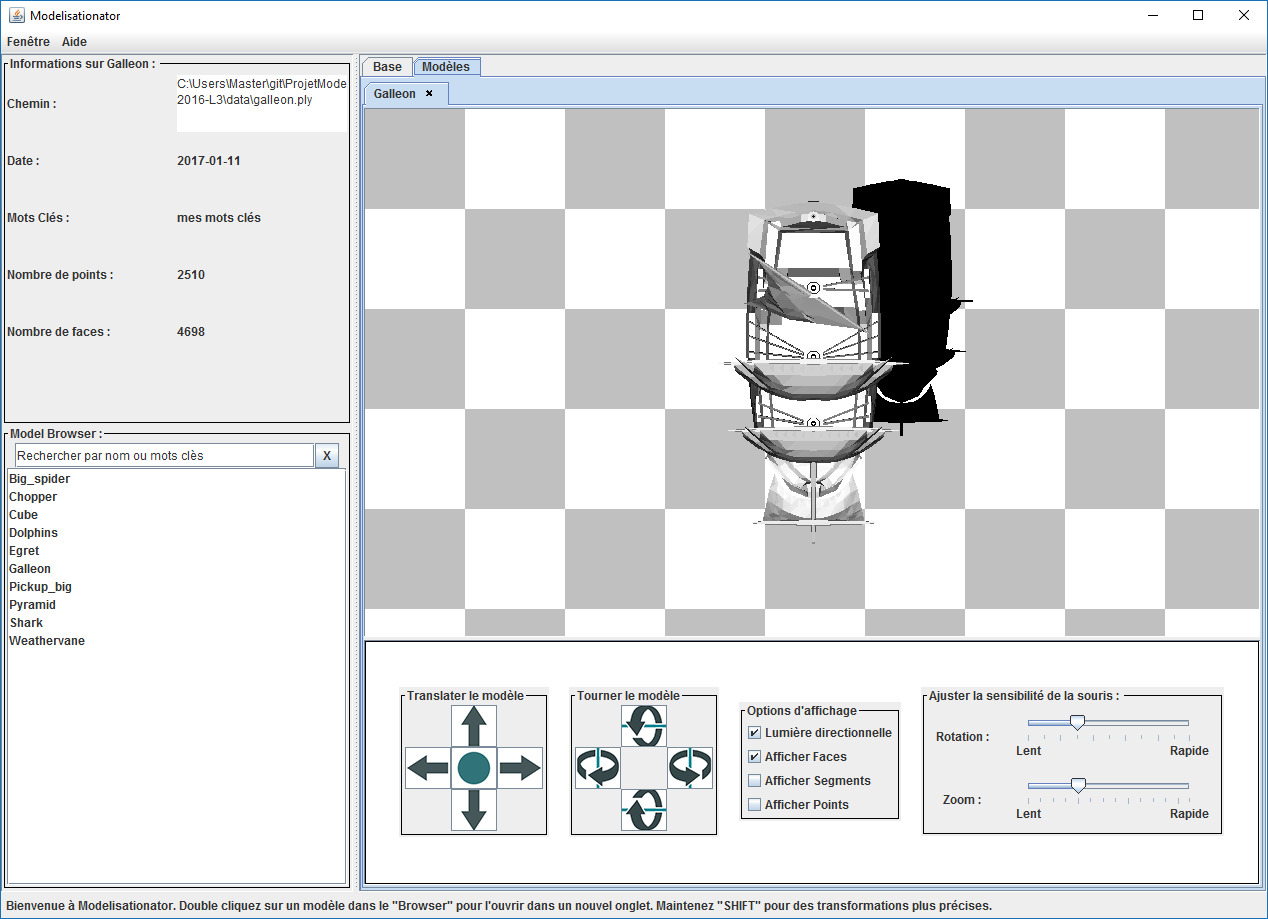
Task: Recenter the model with the circle button
Action: tap(474, 768)
